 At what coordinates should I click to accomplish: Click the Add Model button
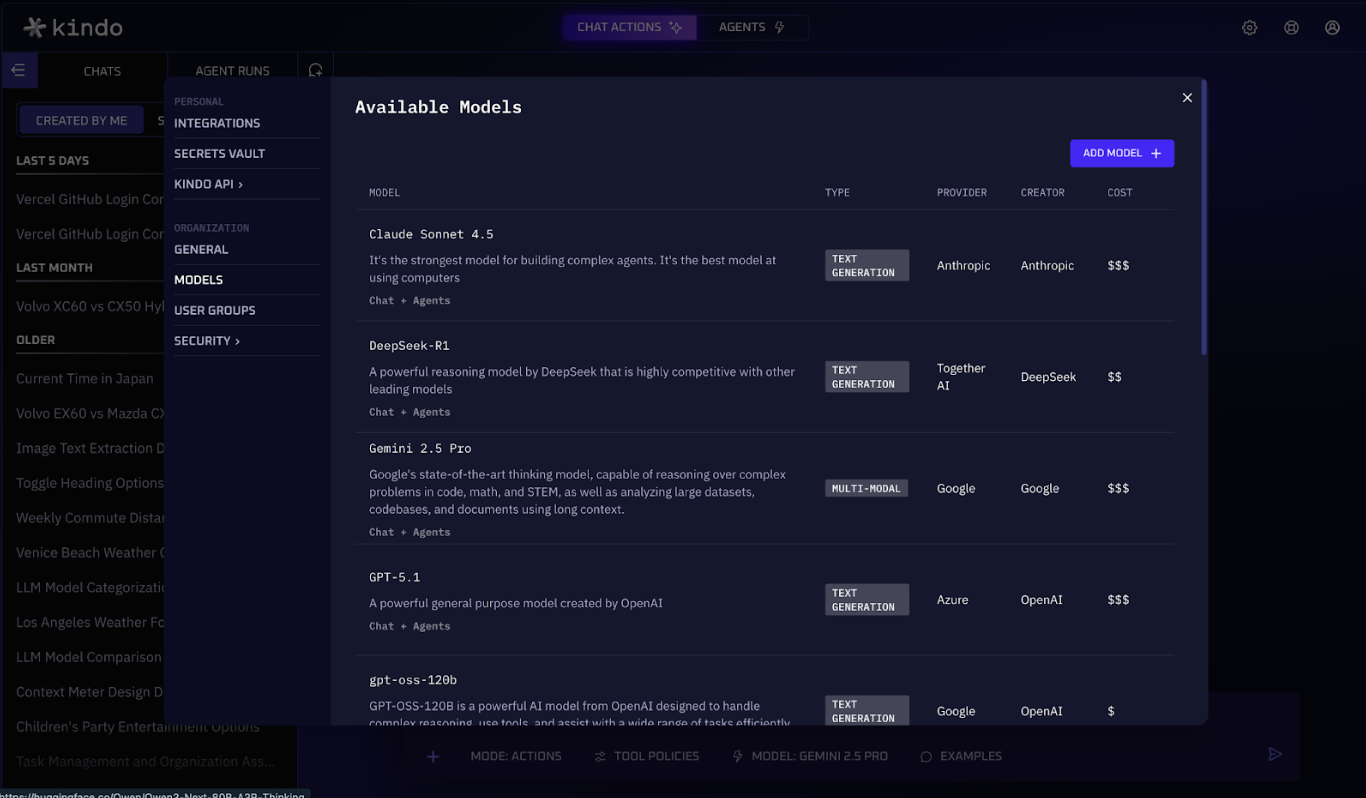tap(1122, 153)
